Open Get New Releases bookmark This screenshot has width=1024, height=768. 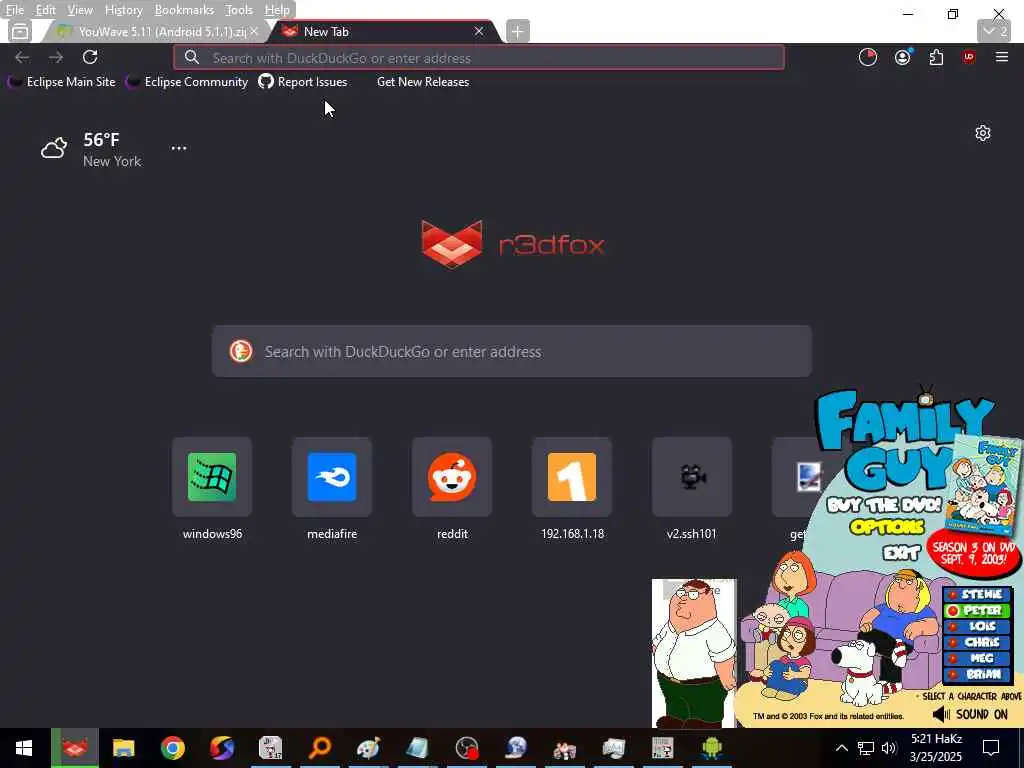tap(423, 82)
